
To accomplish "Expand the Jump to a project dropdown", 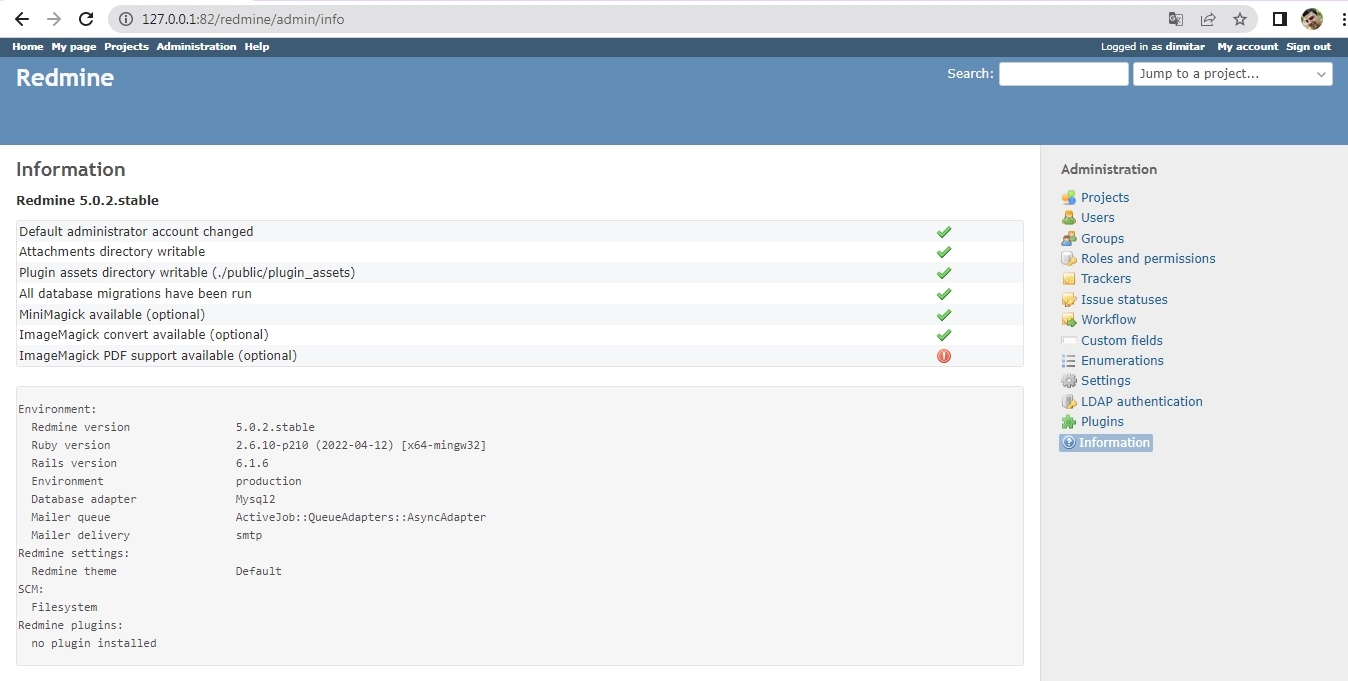I will point(1232,74).
